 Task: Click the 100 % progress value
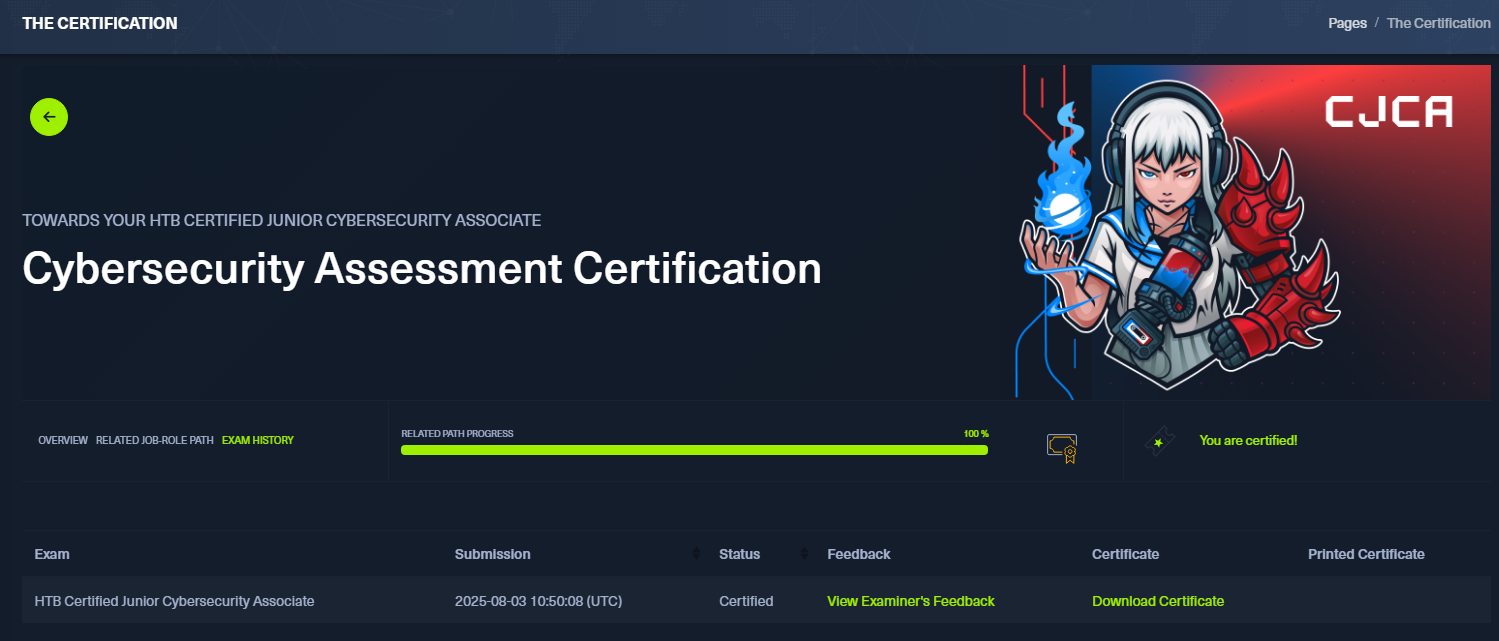976,434
